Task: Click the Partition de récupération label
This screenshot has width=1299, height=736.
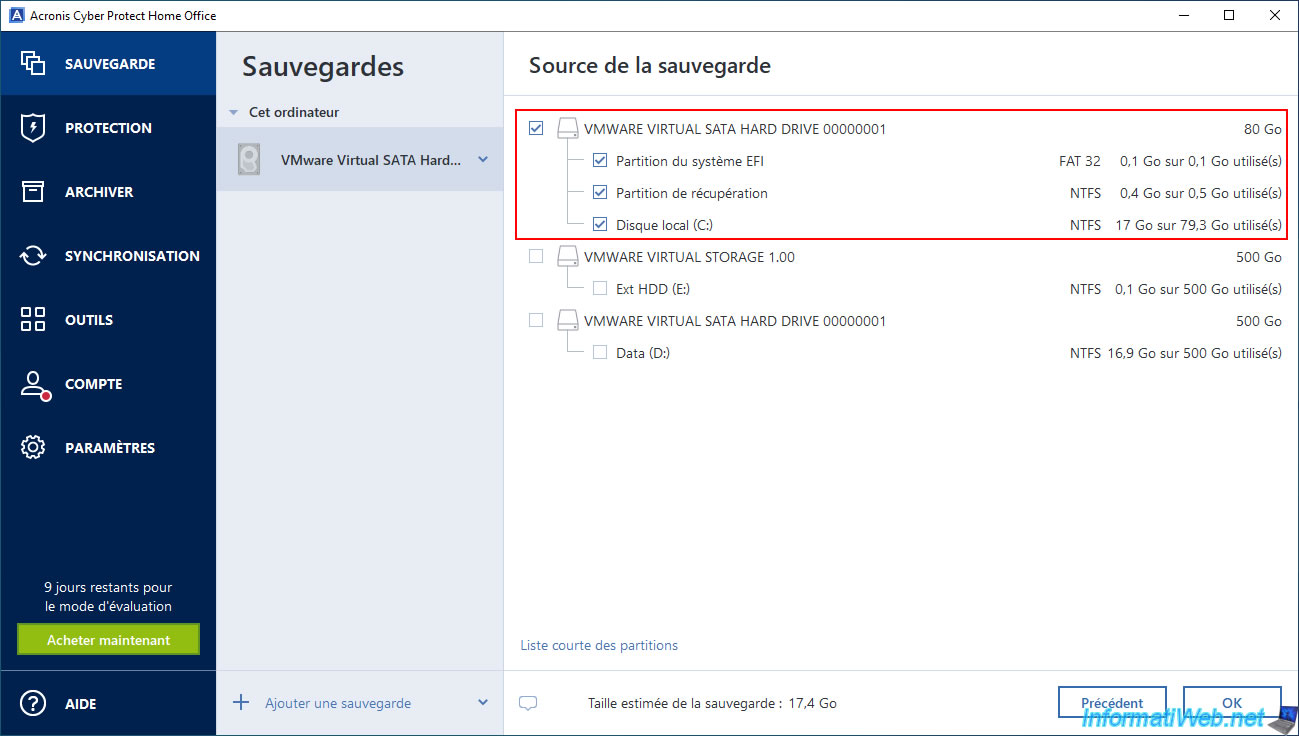Action: click(x=692, y=193)
